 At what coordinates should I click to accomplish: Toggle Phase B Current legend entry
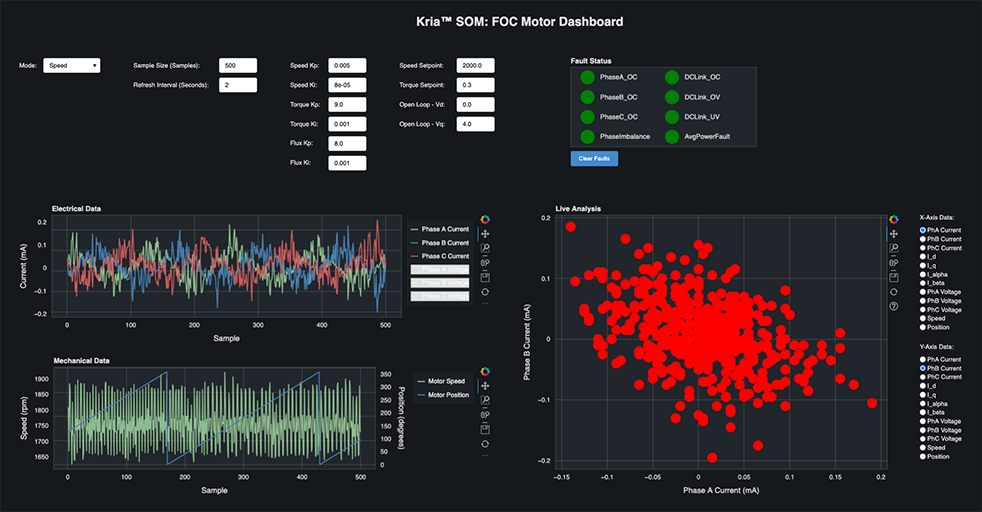point(440,243)
